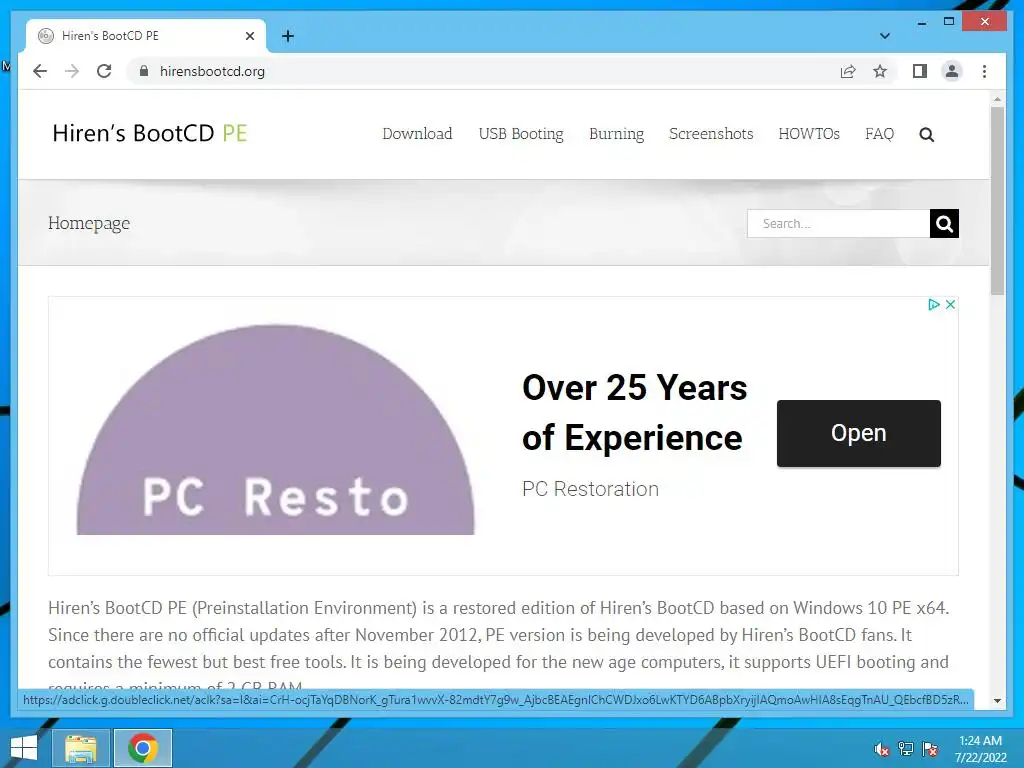Close the ad with the X icon
Viewport: 1024px width, 768px height.
tap(950, 304)
